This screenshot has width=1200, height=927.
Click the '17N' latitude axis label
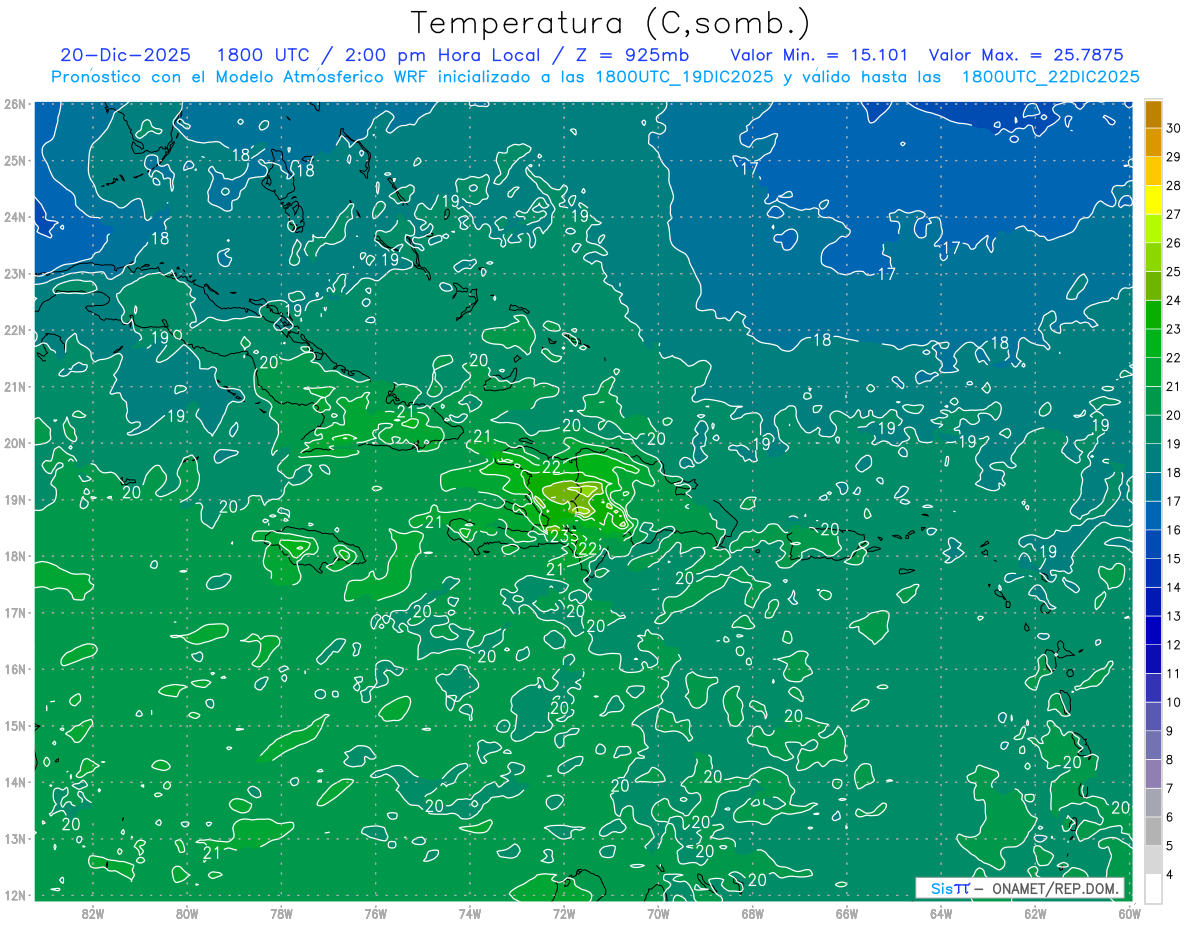[x=14, y=613]
